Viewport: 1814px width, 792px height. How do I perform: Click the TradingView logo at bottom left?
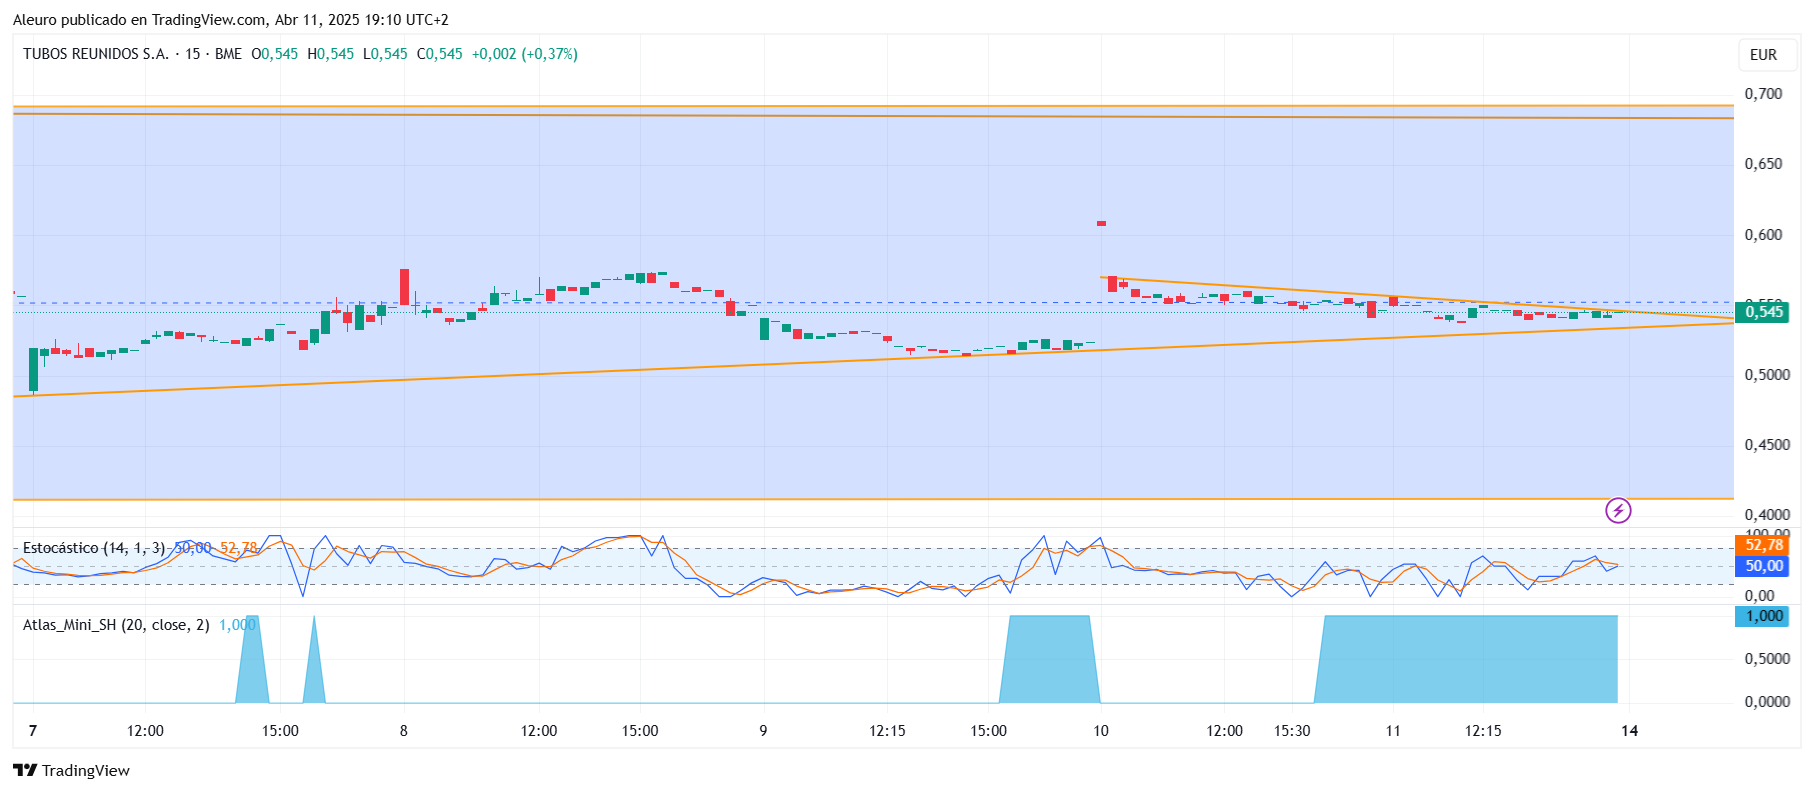[71, 770]
